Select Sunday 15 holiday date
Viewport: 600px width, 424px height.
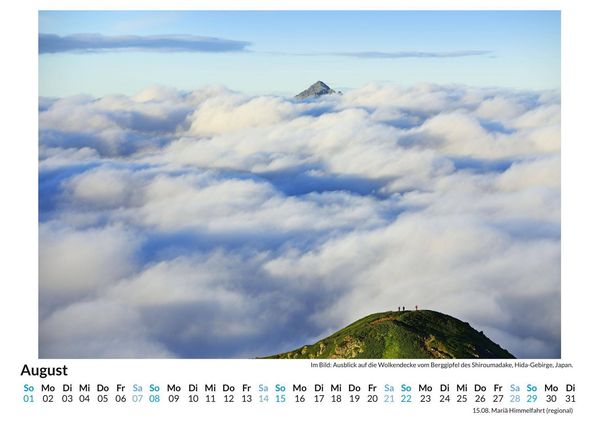[280, 393]
